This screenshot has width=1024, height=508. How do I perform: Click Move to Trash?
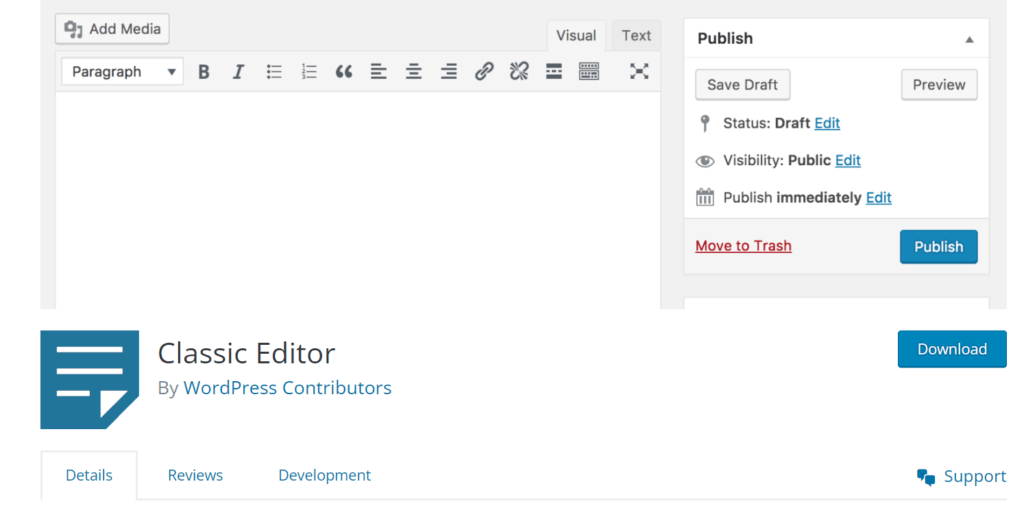(743, 246)
